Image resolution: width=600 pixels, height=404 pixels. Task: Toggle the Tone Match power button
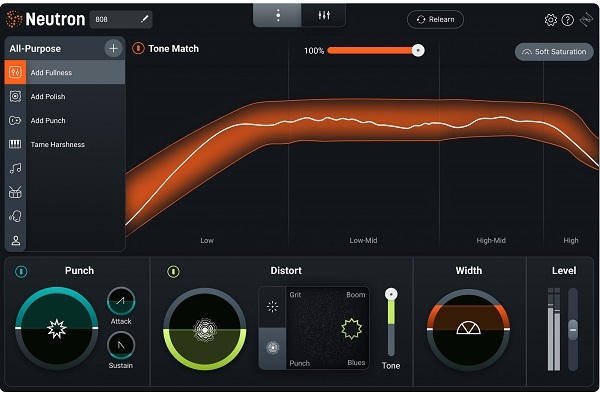tap(138, 49)
